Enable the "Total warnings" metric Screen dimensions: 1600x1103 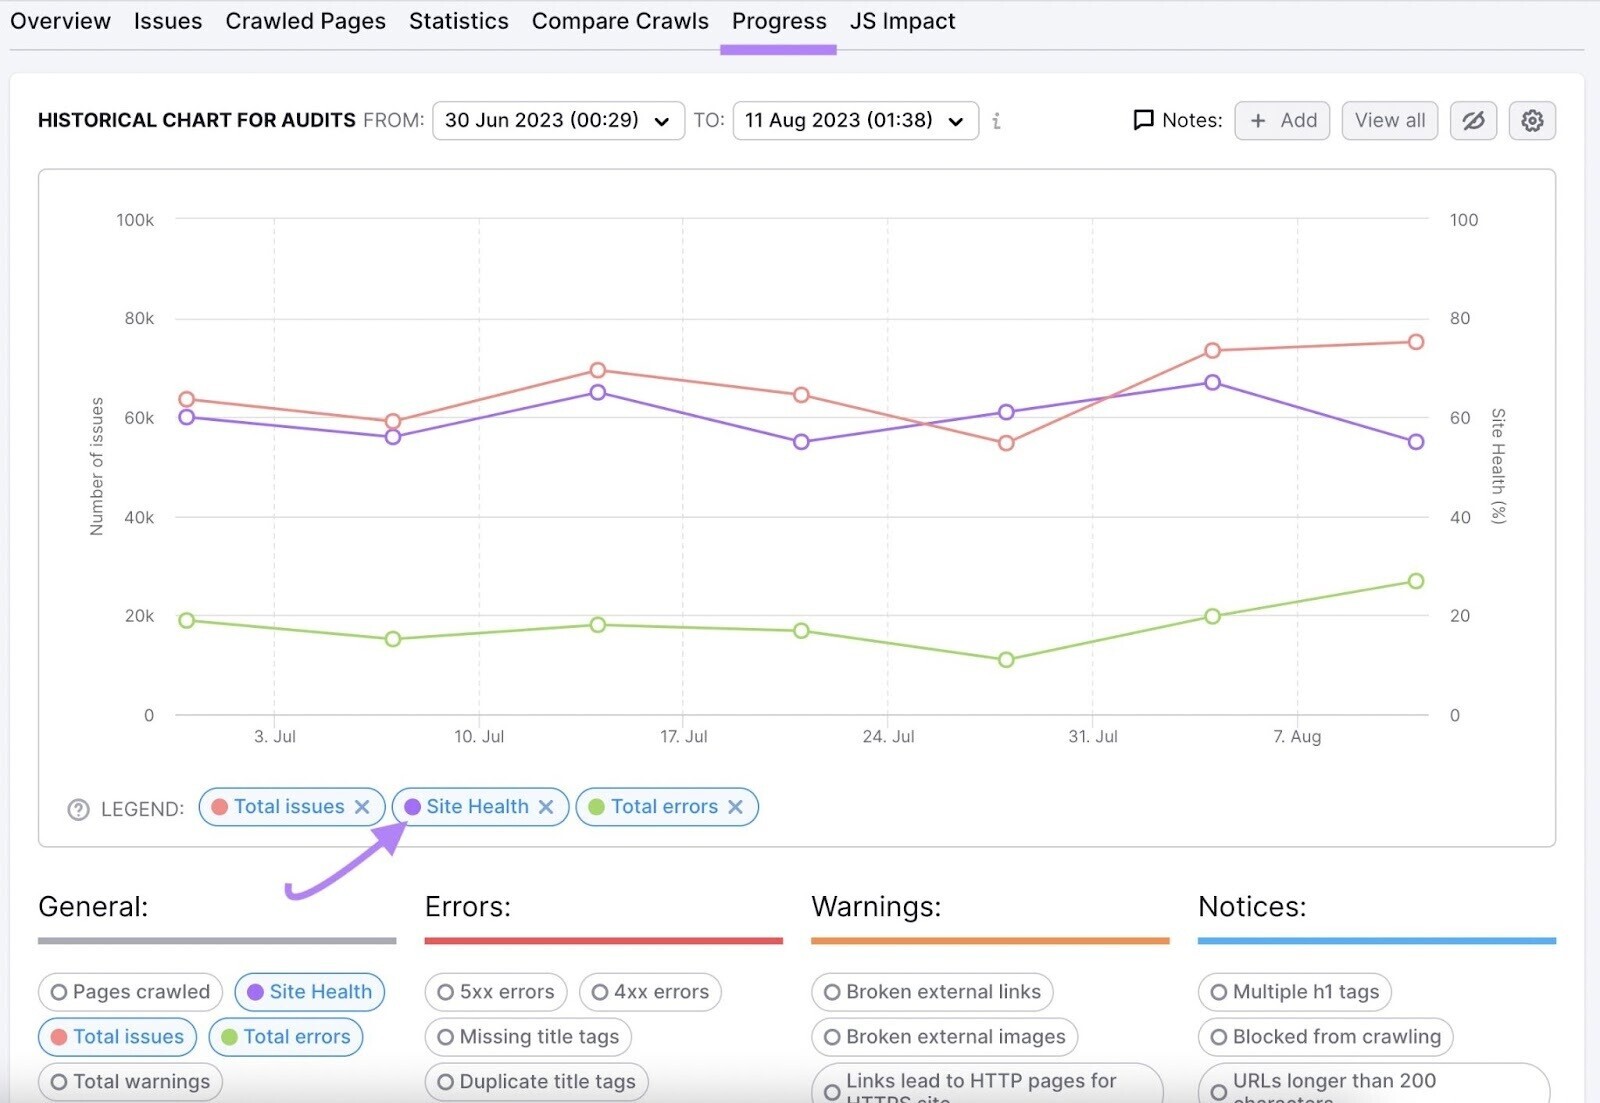[x=129, y=1081]
